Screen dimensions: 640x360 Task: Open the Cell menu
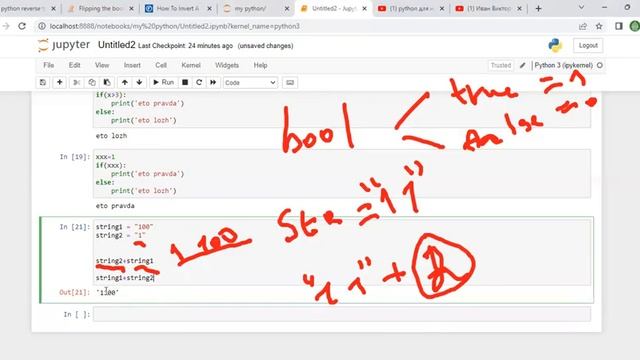click(x=161, y=65)
